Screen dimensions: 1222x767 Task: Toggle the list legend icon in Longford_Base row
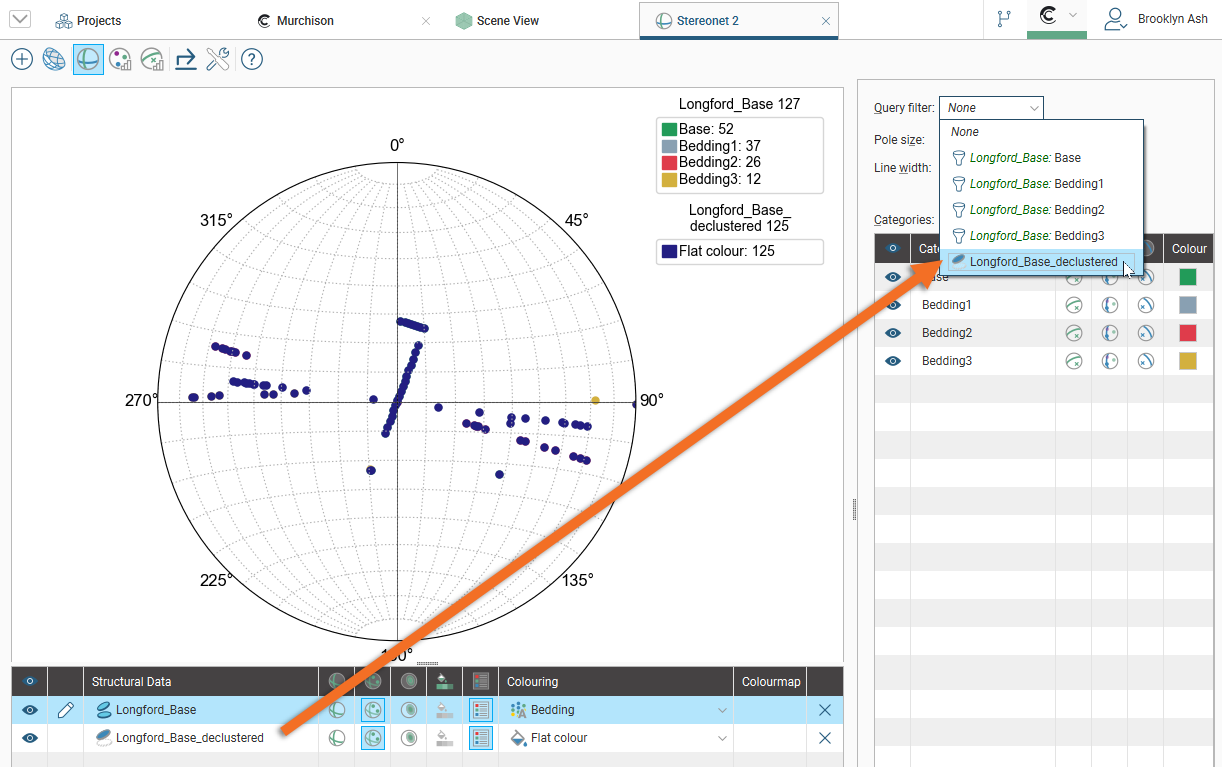[x=481, y=710]
